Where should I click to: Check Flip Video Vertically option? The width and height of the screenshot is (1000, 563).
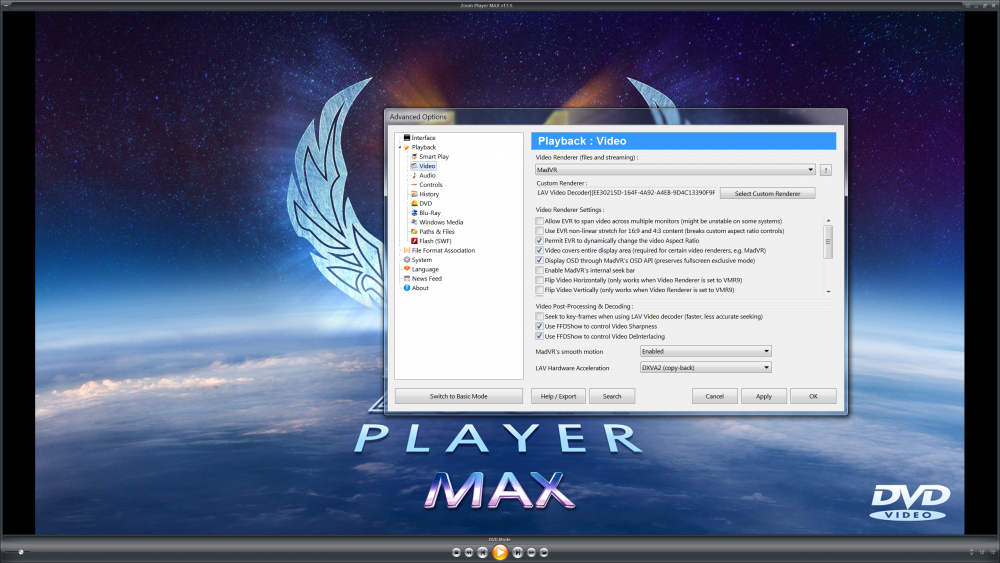pos(540,289)
